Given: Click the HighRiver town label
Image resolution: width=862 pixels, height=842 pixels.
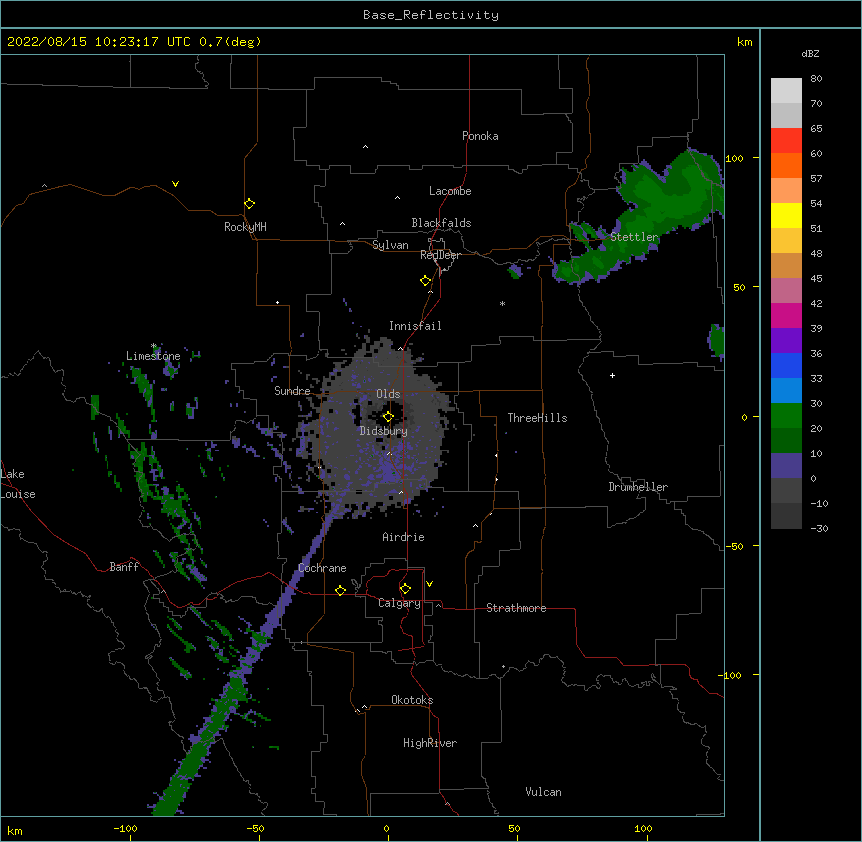Looking at the screenshot, I should tap(430, 743).
